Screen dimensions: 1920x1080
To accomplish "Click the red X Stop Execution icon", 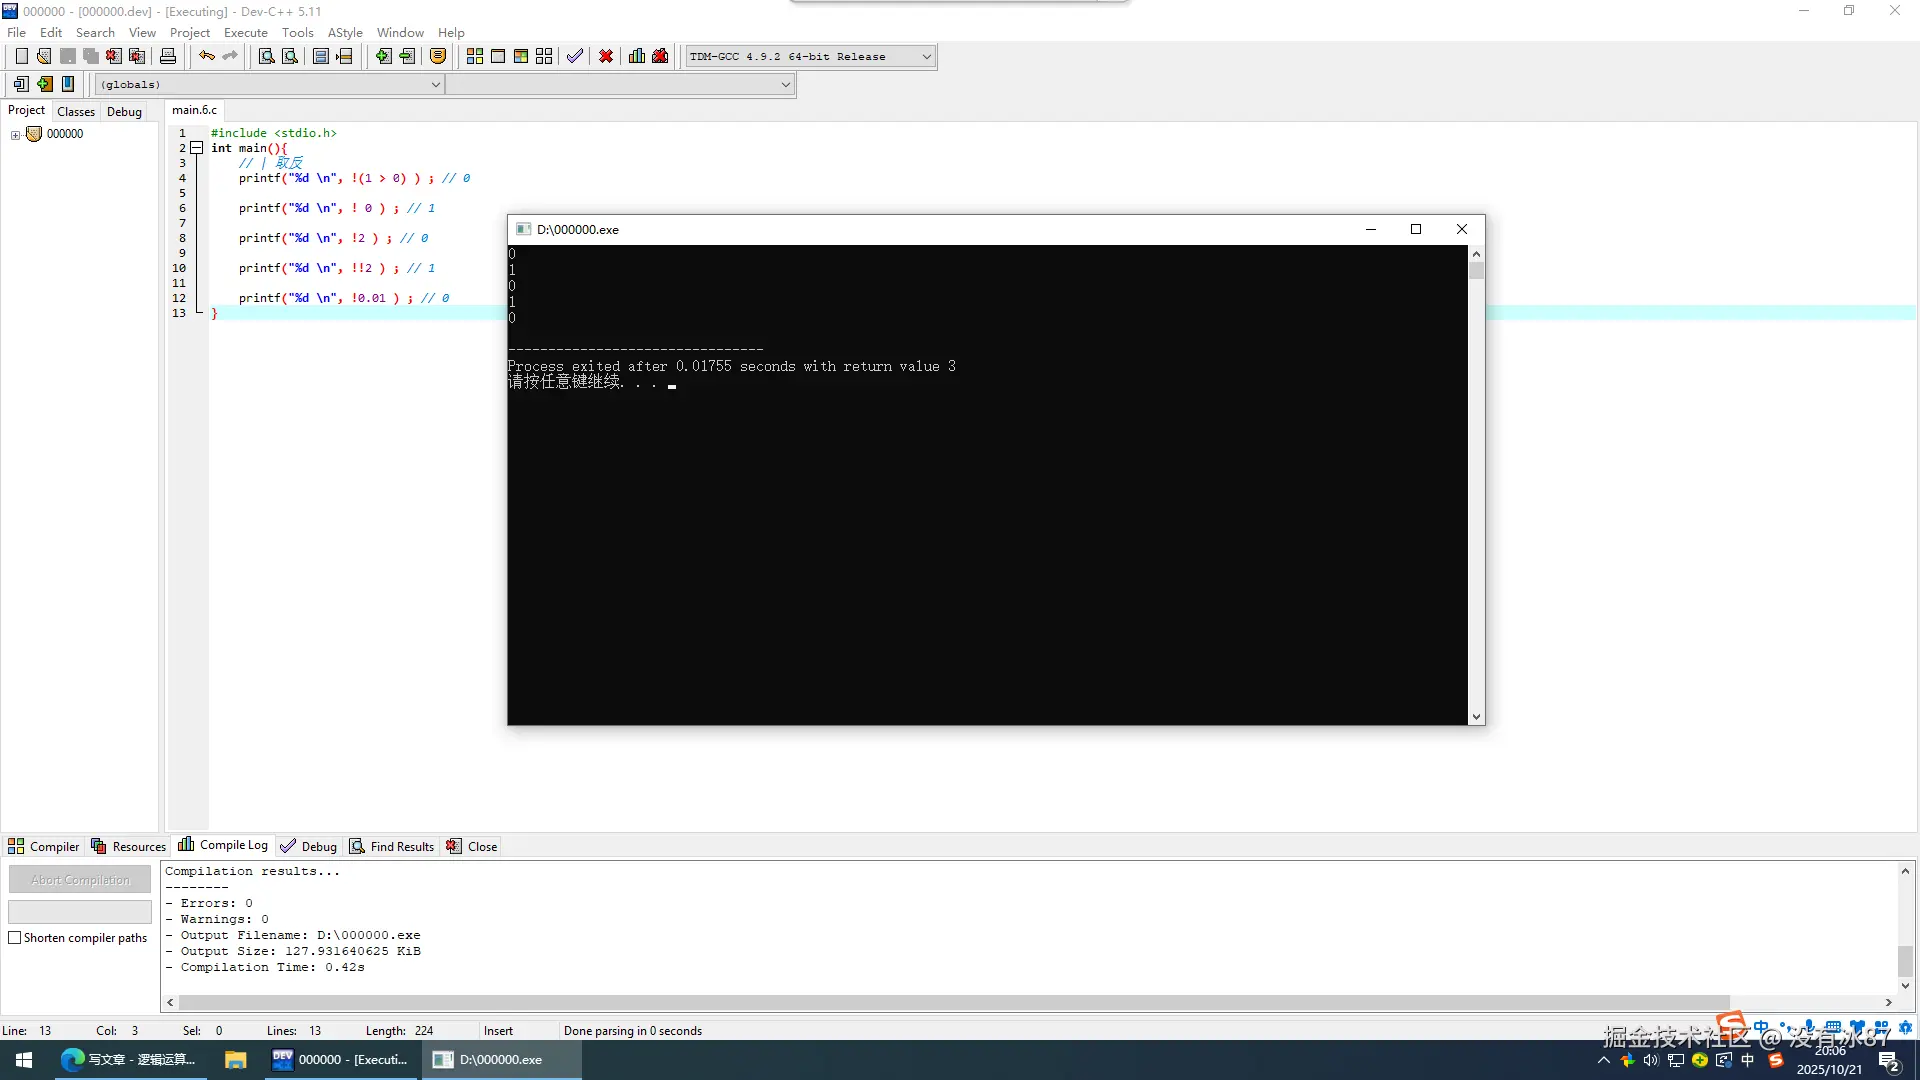I will click(x=606, y=57).
